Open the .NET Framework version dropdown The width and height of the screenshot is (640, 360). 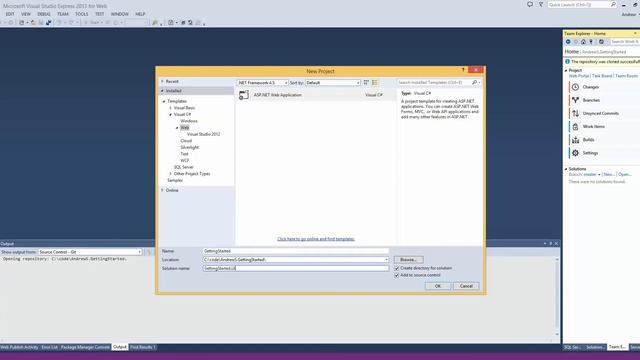pyautogui.click(x=262, y=83)
